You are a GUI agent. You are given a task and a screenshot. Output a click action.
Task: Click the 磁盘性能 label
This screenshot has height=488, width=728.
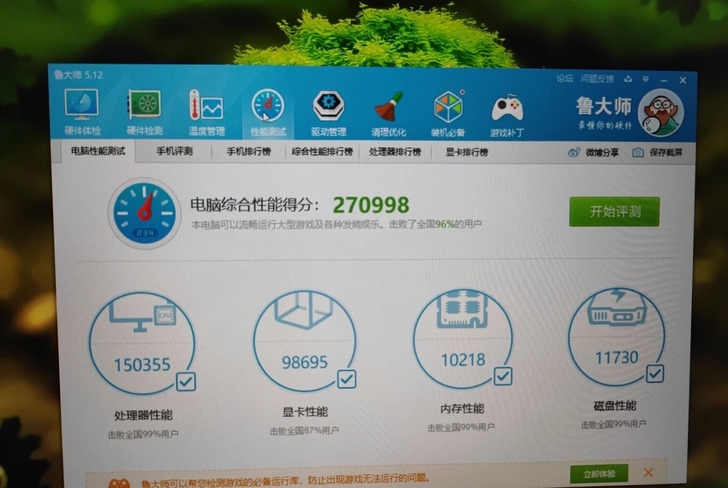[615, 406]
